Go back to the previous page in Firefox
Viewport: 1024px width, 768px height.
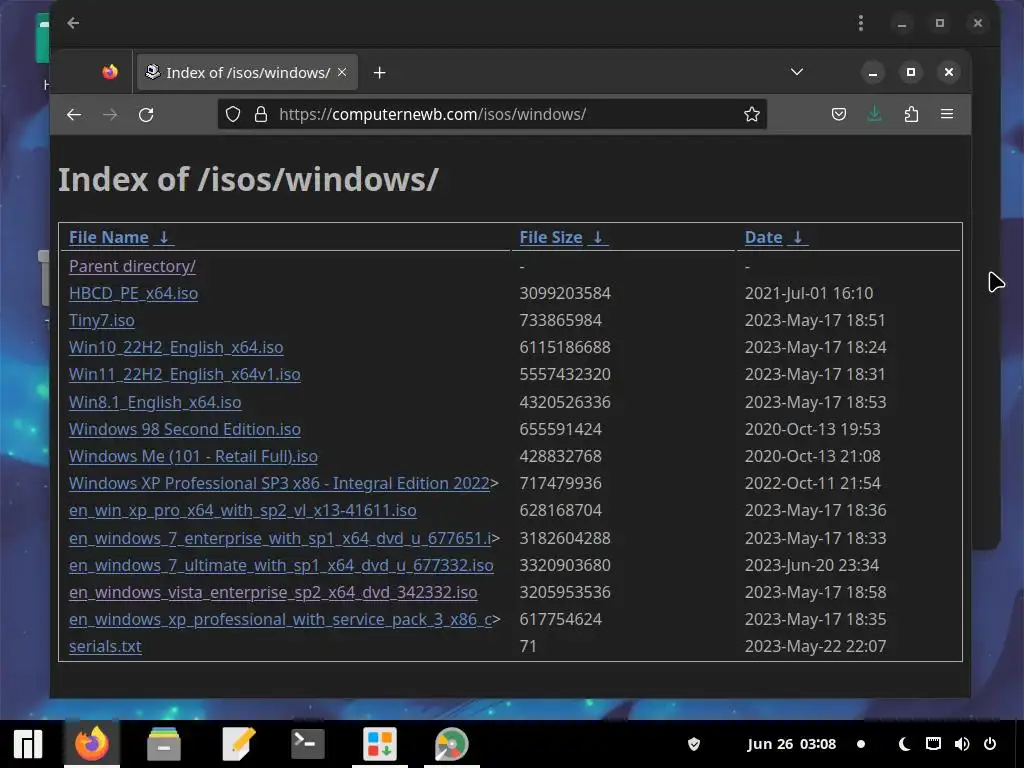point(74,115)
